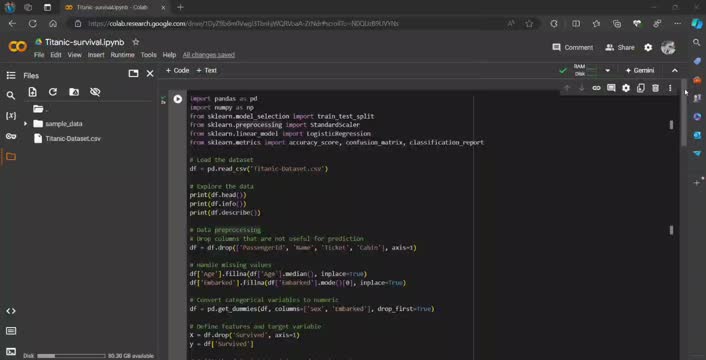Refresh the Files panel
This screenshot has width=706, height=360.
pos(53,92)
